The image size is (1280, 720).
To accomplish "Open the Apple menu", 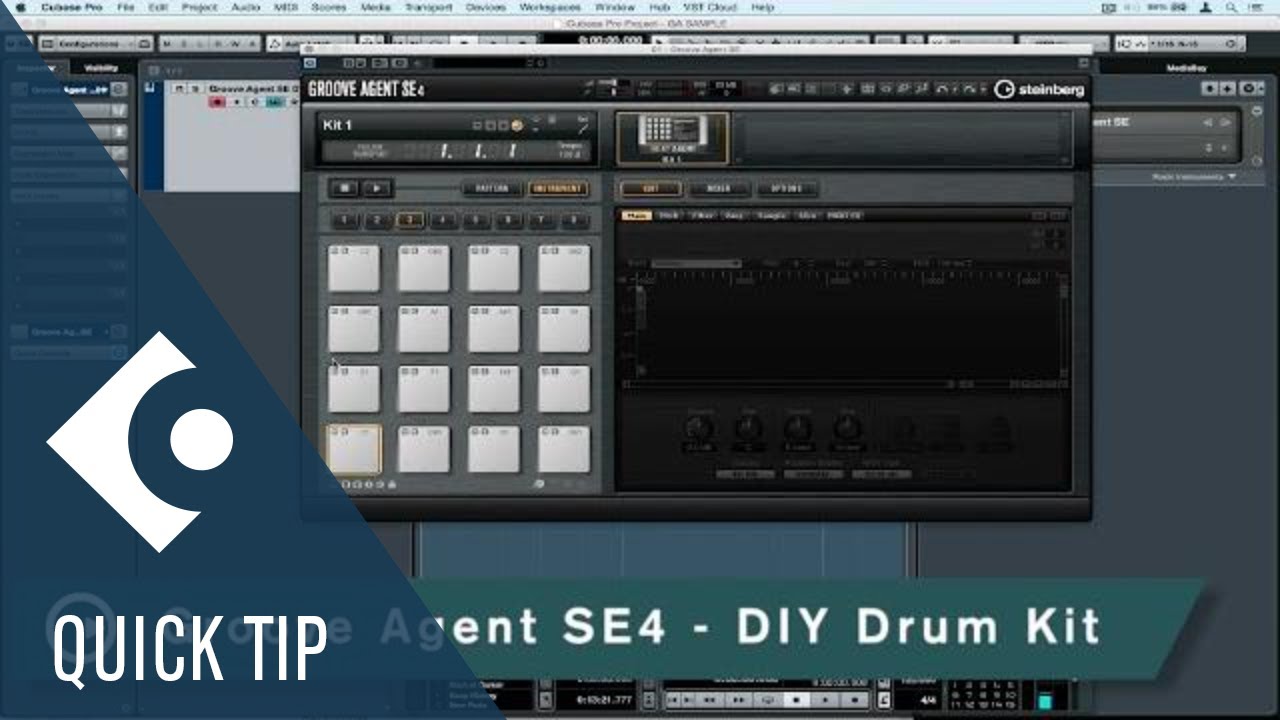I will [19, 7].
